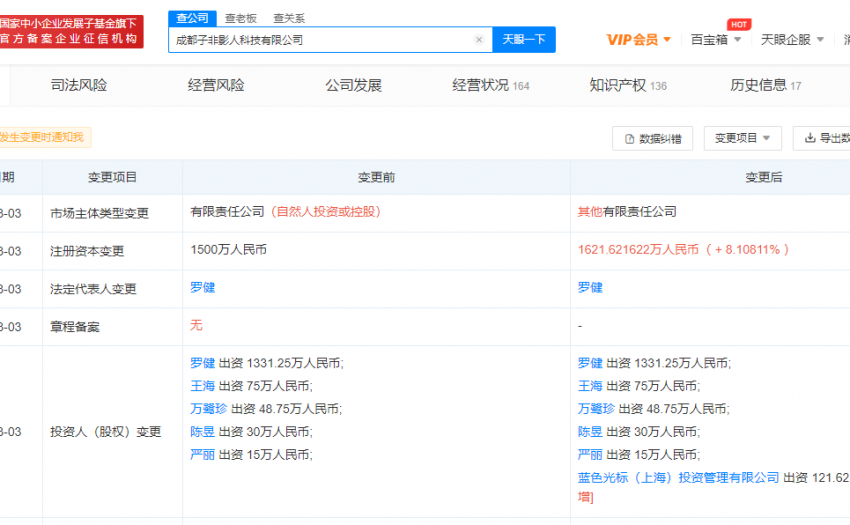The width and height of the screenshot is (850, 525).
Task: Open 陈昱 investor link in 变更前 shareholder list
Action: 203,432
